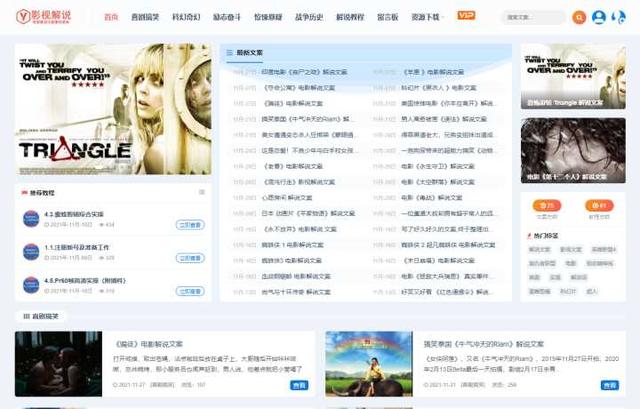The height and width of the screenshot is (409, 640).
Task: Click inside the search text field
Action: (x=534, y=18)
